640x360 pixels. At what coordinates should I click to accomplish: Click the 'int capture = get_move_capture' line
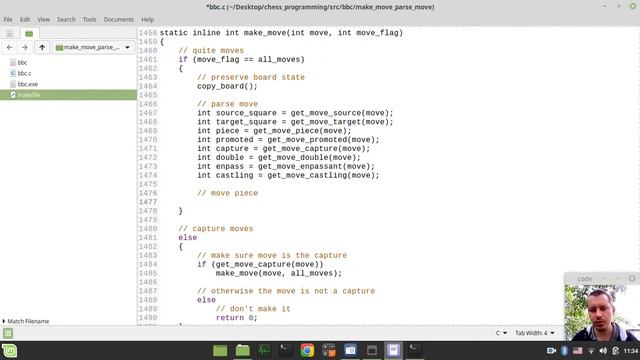point(283,149)
